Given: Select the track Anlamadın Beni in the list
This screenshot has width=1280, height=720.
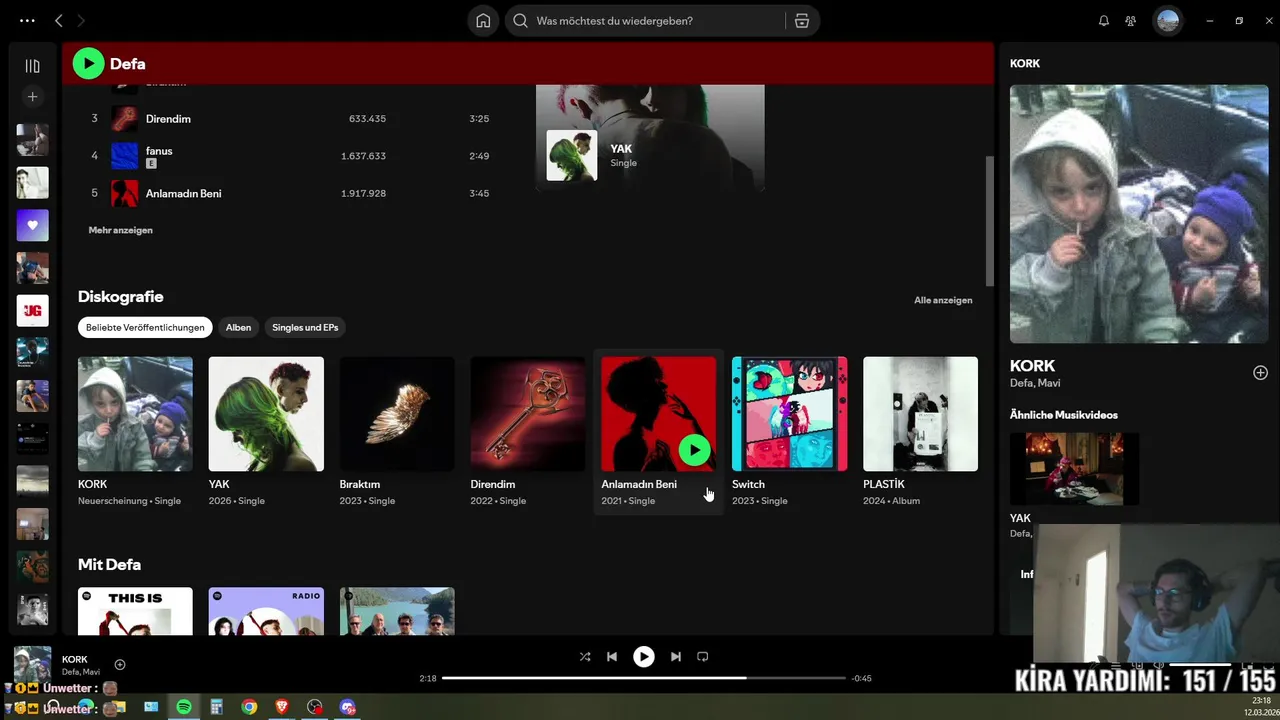Looking at the screenshot, I should pyautogui.click(x=183, y=193).
